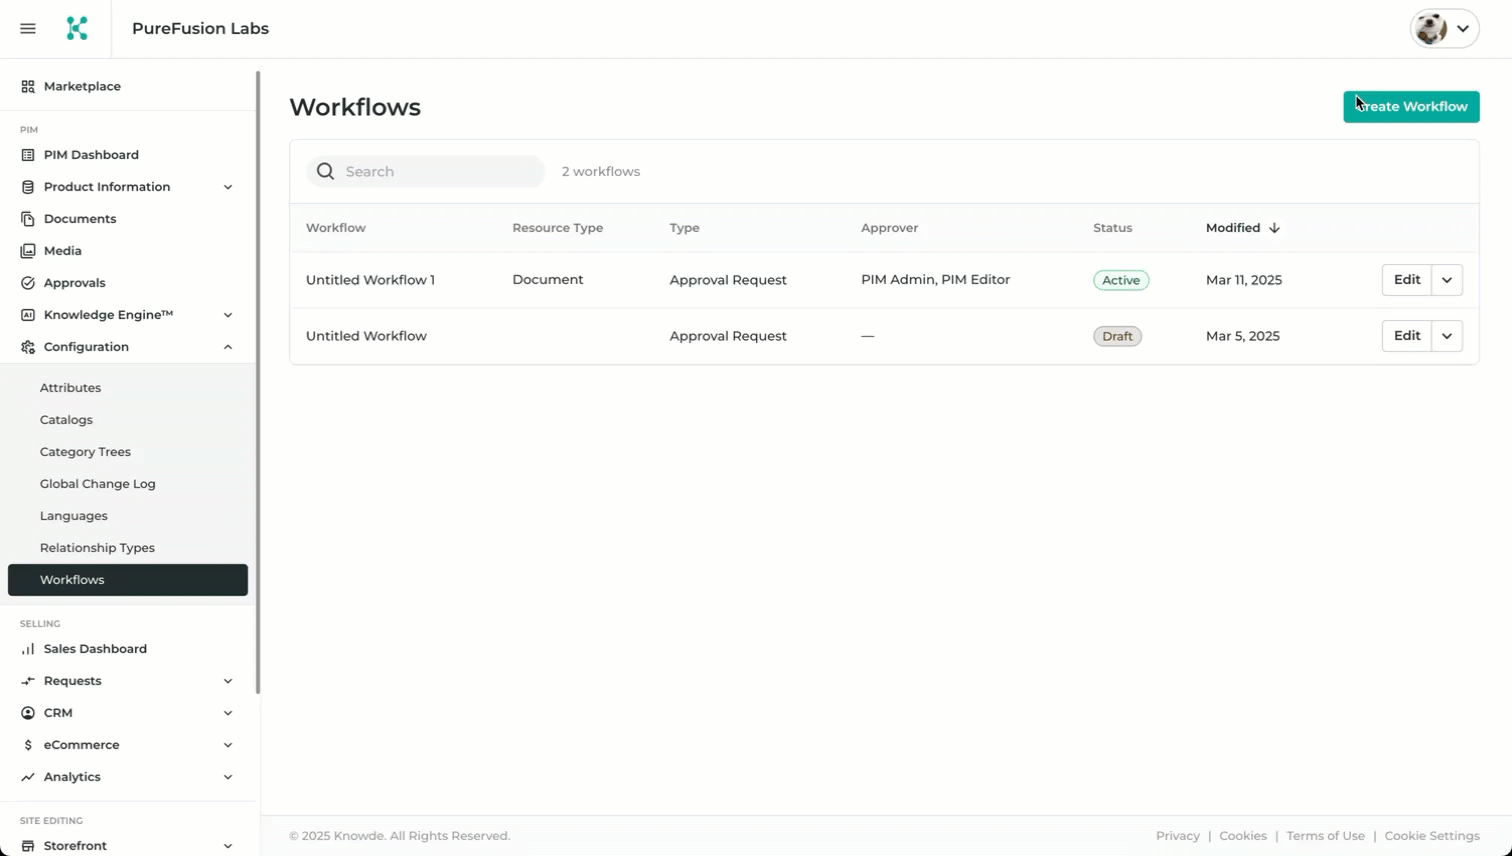This screenshot has width=1512, height=856.
Task: Select Attributes under Configuration
Action: (70, 388)
